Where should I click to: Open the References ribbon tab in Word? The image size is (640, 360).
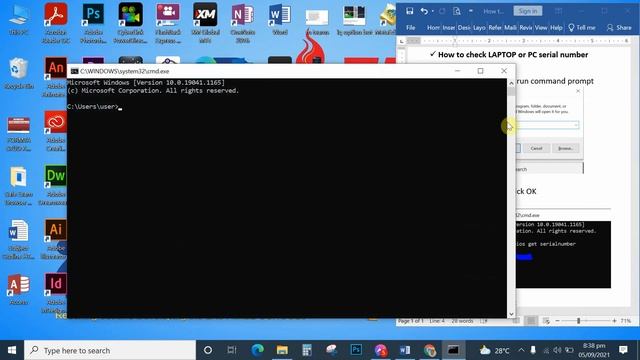495,28
